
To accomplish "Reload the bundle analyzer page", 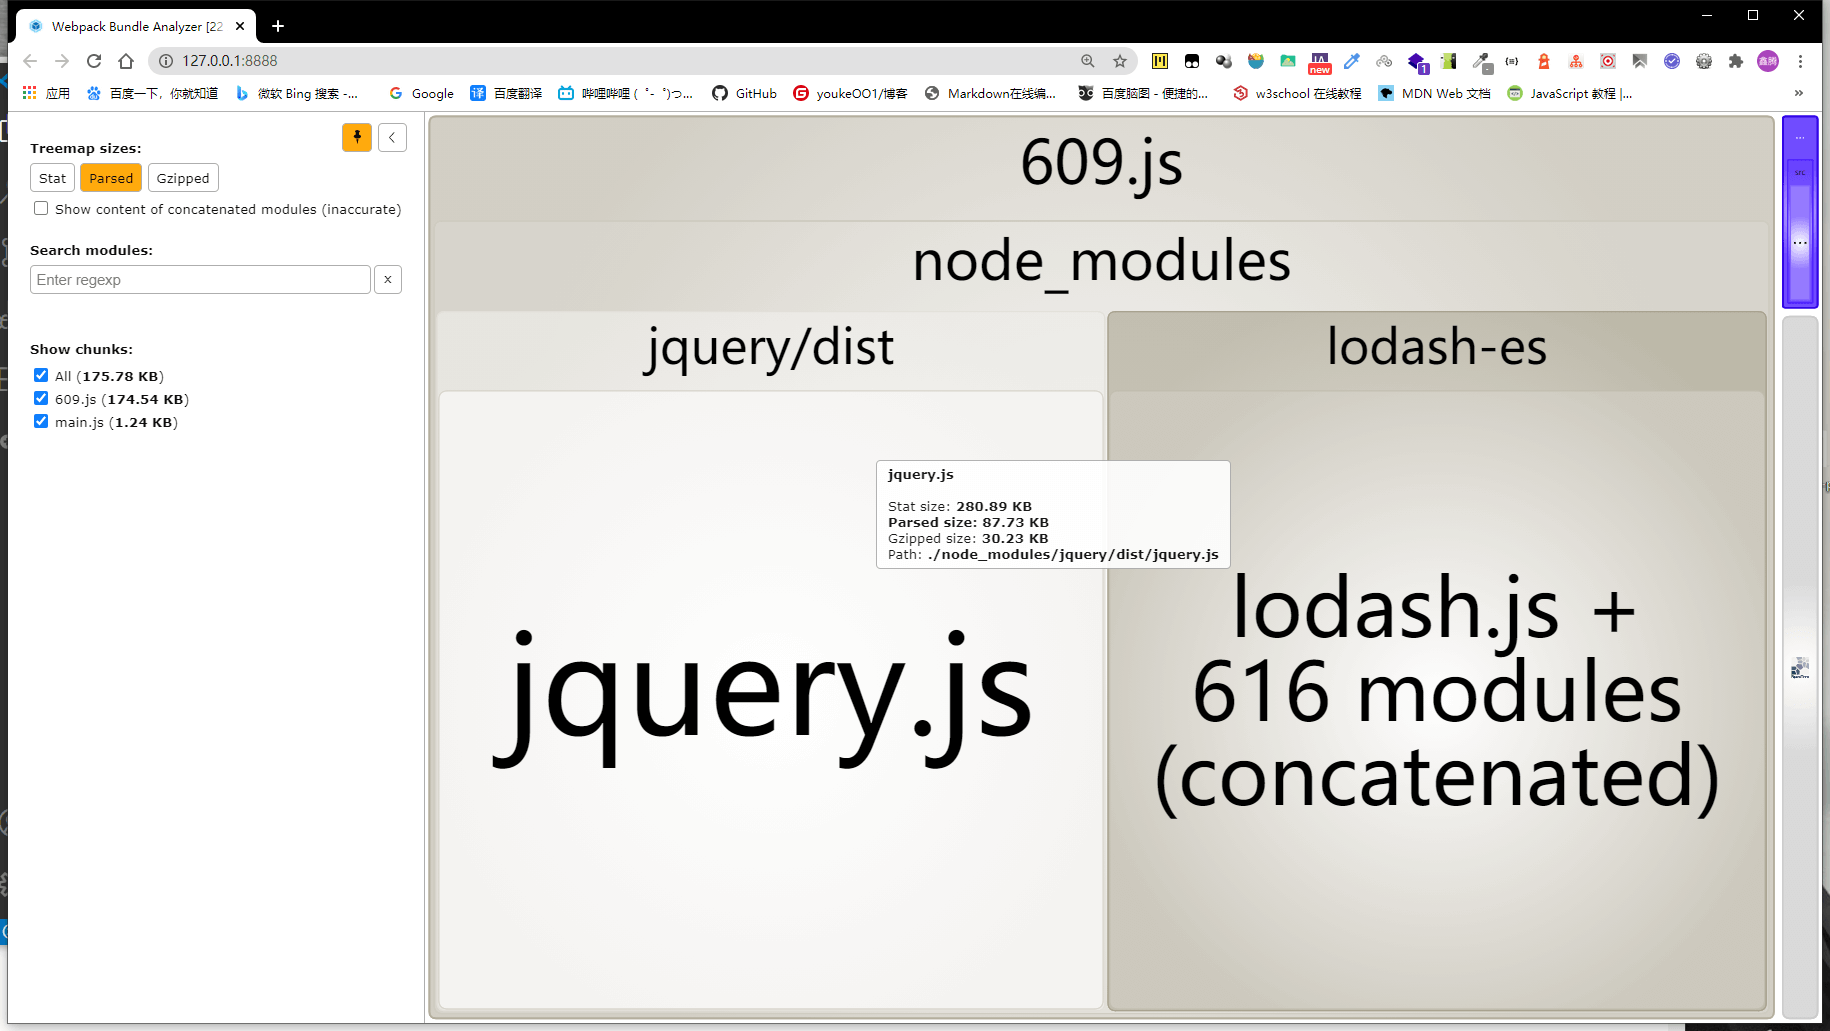I will [94, 61].
